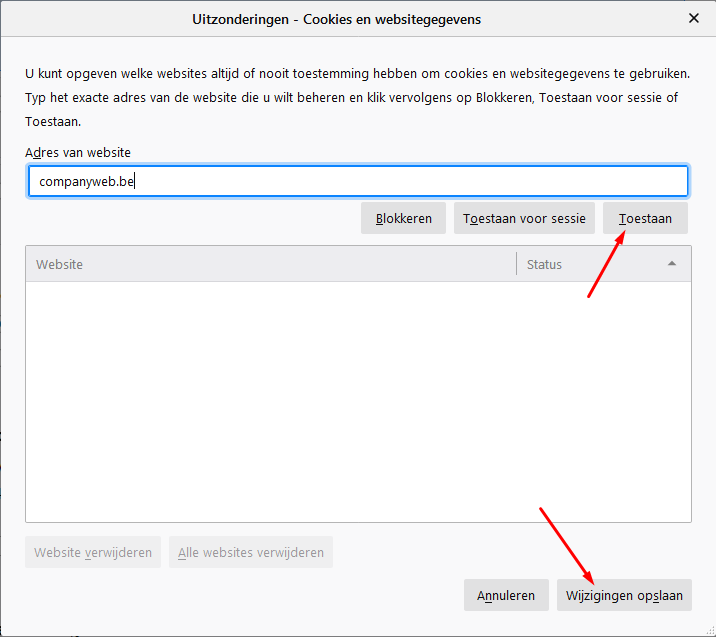Click the Website verwijderen button
The width and height of the screenshot is (716, 637).
point(93,552)
